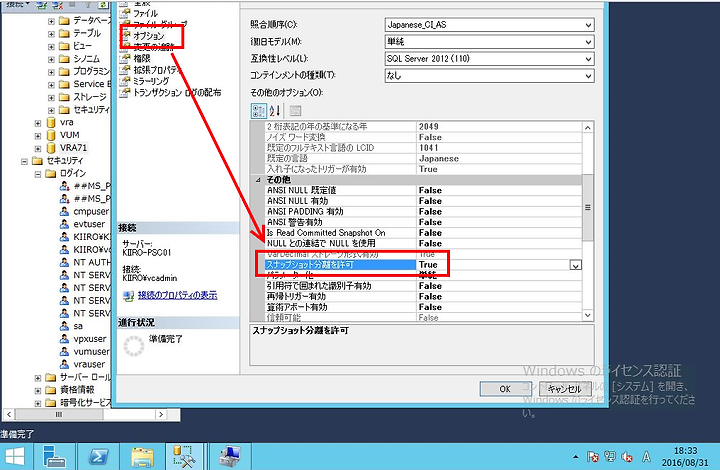Collapse the その他 category in the options grid

pyautogui.click(x=258, y=180)
